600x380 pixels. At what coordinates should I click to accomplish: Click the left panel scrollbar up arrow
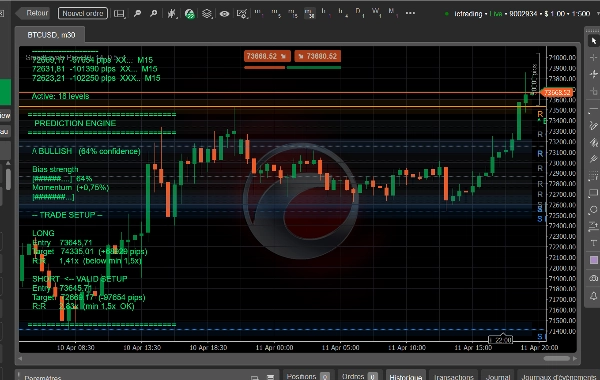click(x=8, y=163)
